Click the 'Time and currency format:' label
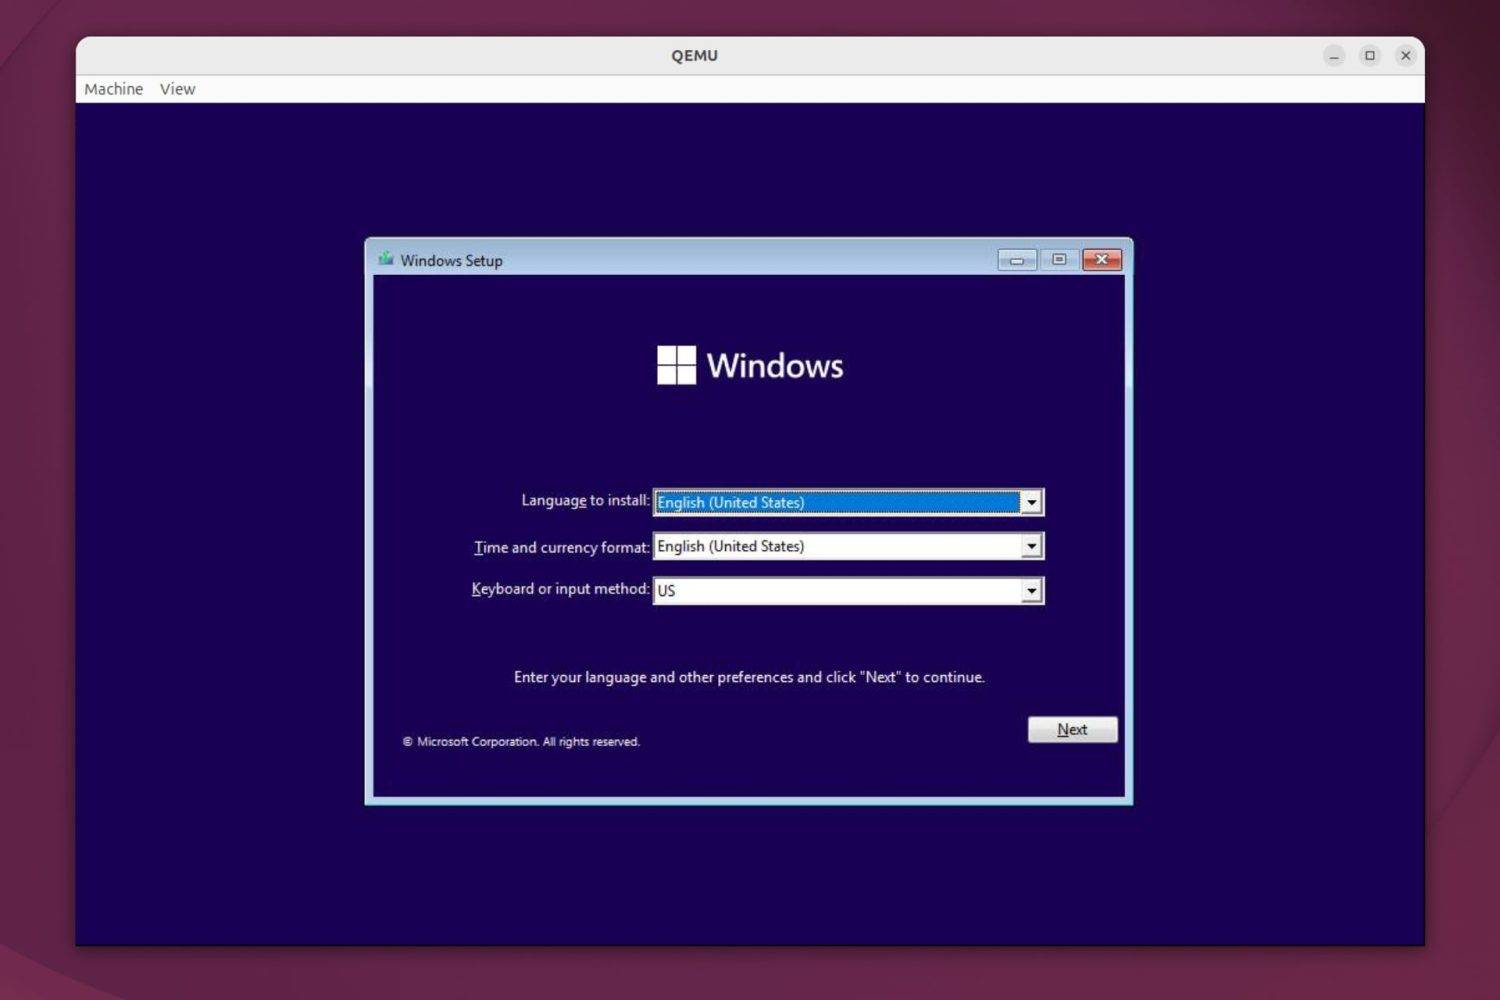Screen dimensions: 1500x1000 point(561,547)
